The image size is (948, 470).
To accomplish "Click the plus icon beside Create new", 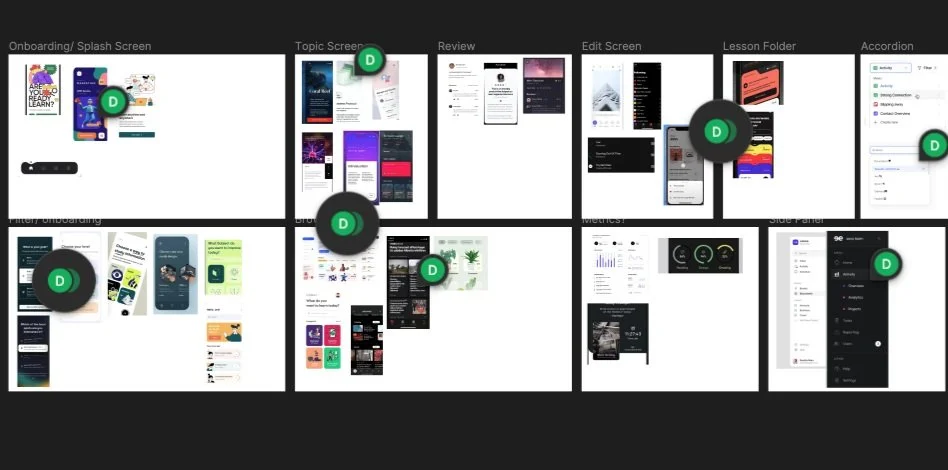I will pos(875,122).
